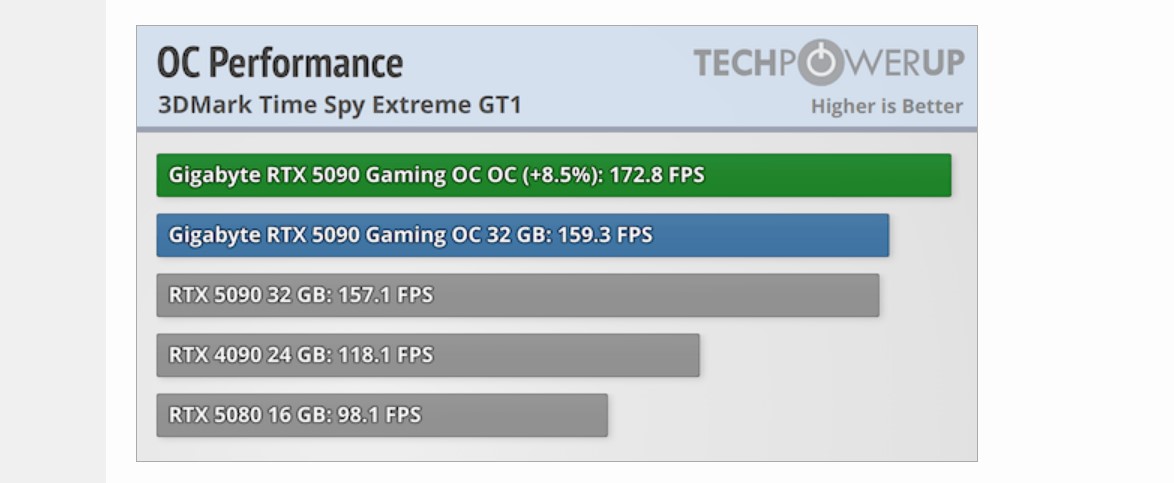This screenshot has width=1174, height=483.
Task: Select the "3DMark Time Spy Extreme GT1" subtitle
Action: point(339,105)
